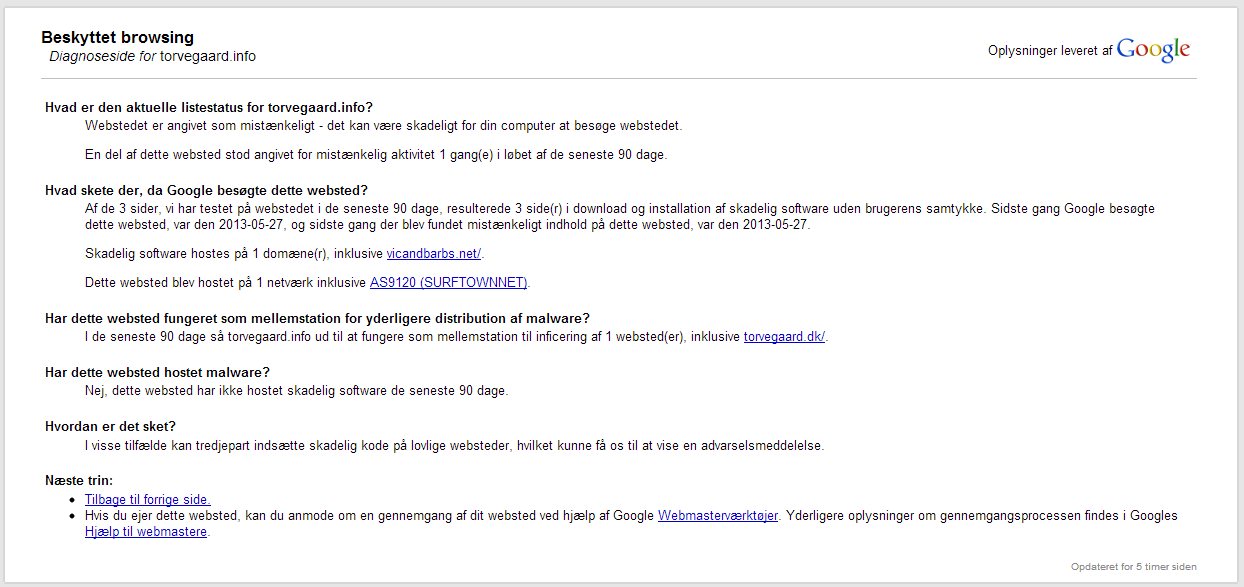Click heading Har dette websted hostet malware?
The image size is (1244, 587).
coord(158,372)
